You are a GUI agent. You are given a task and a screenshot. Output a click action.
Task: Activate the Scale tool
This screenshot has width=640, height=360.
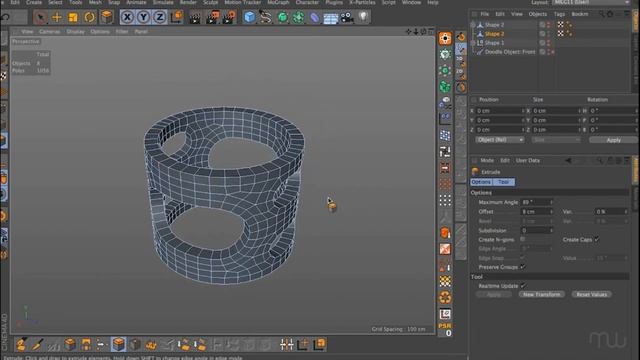coord(73,17)
